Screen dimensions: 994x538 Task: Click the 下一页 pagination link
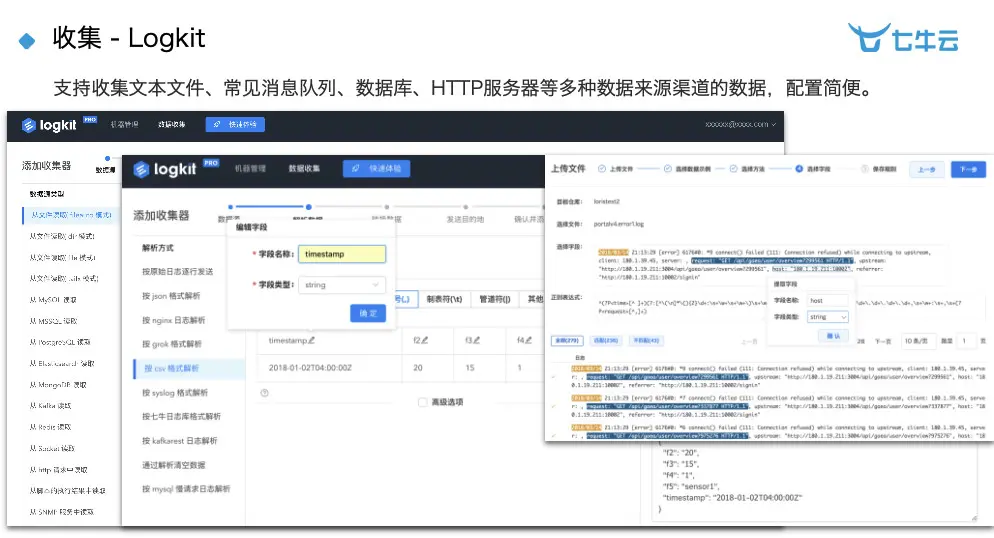882,341
